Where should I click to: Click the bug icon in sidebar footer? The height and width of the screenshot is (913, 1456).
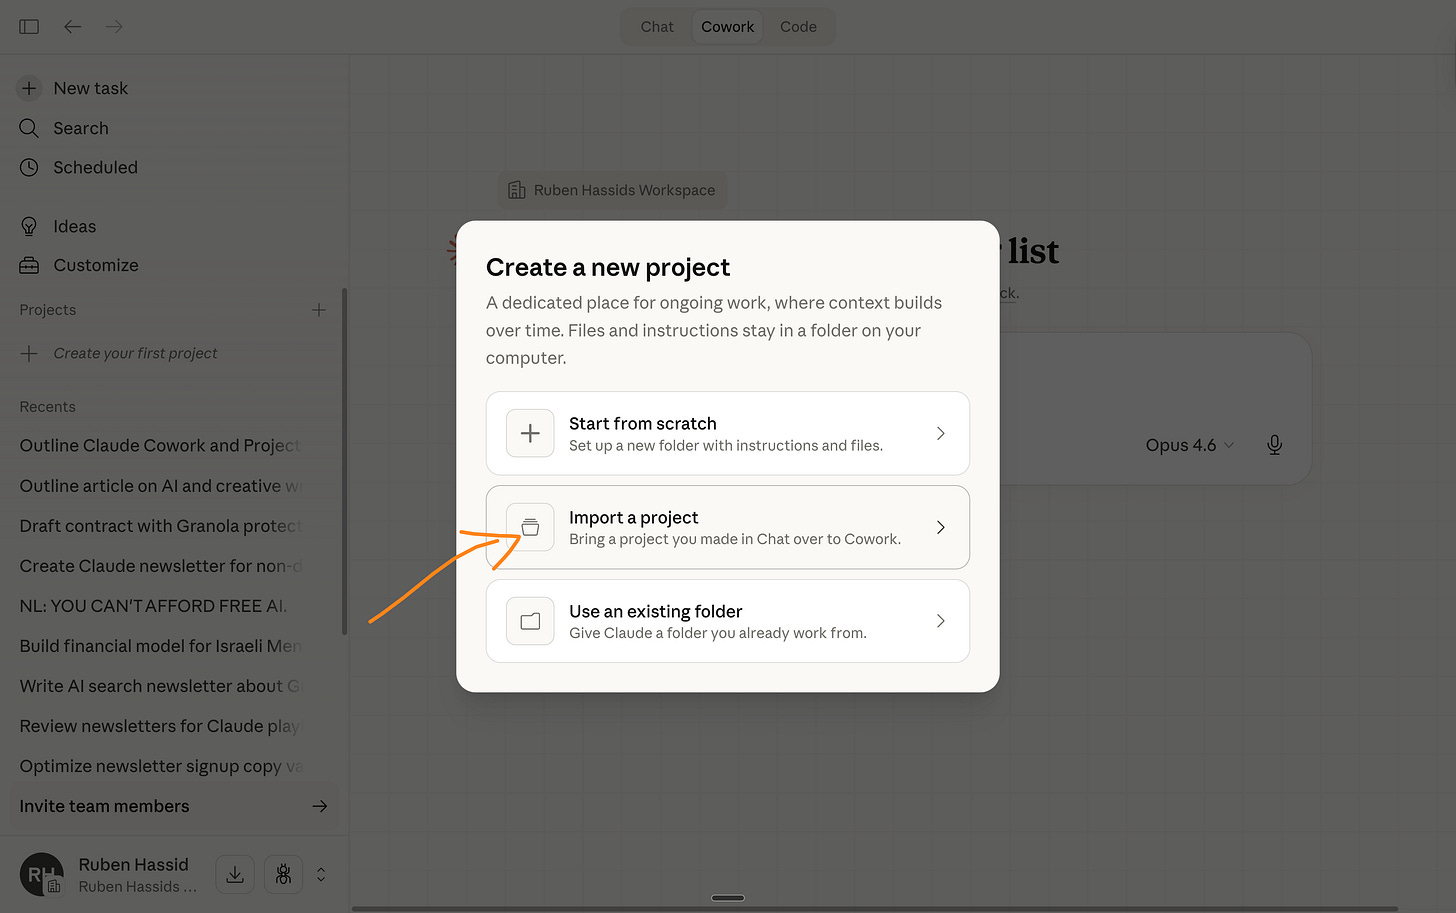tap(284, 875)
